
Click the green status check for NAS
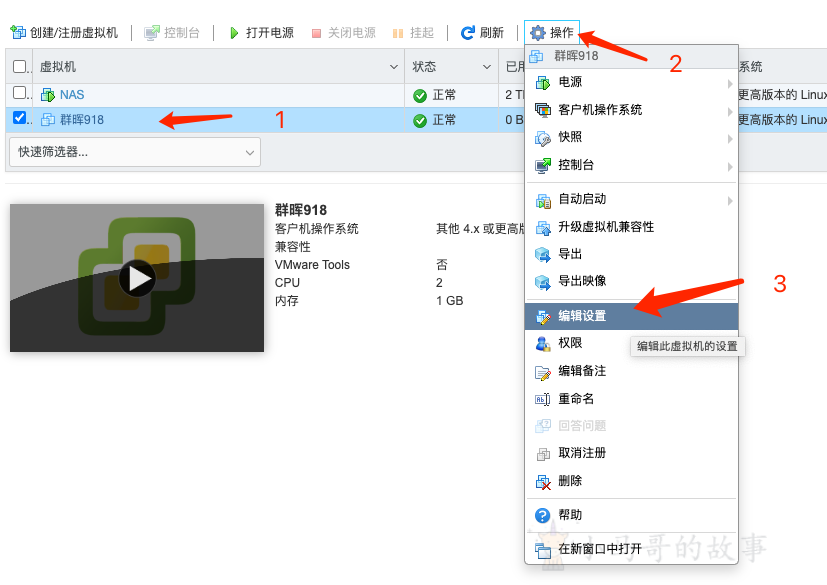[x=420, y=95]
